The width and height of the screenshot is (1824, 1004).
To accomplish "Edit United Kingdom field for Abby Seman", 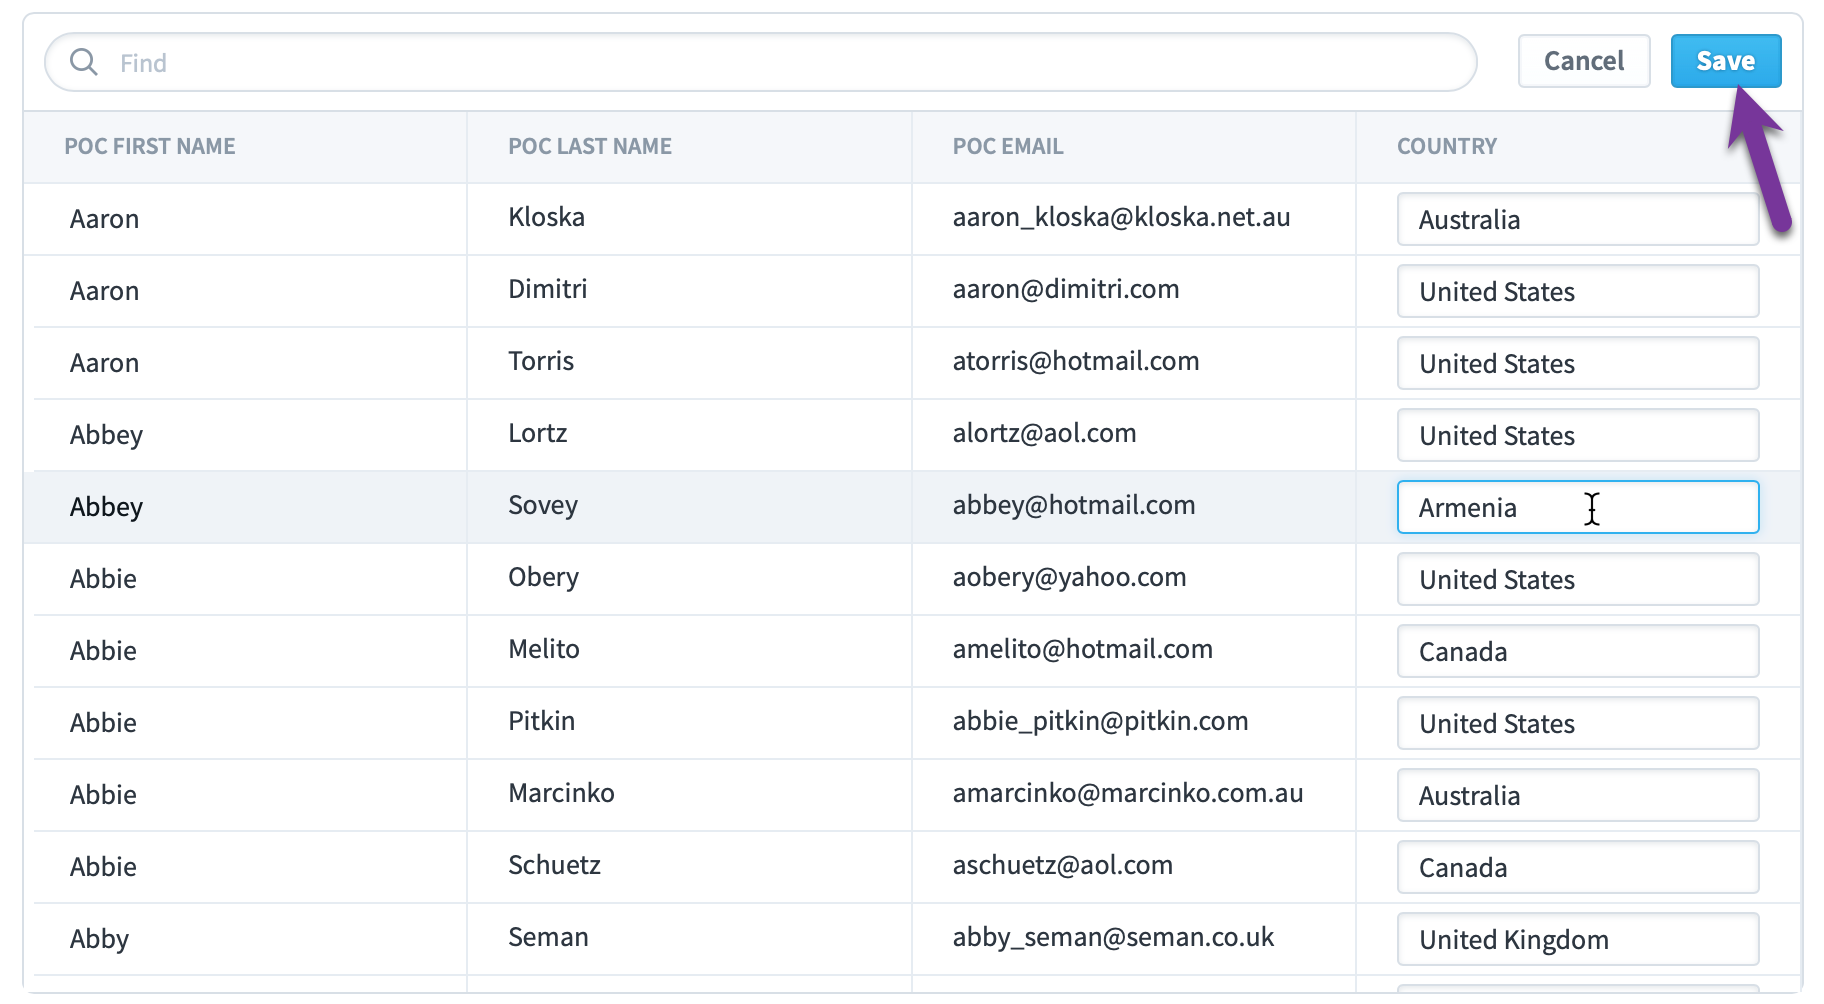I will 1578,939.
